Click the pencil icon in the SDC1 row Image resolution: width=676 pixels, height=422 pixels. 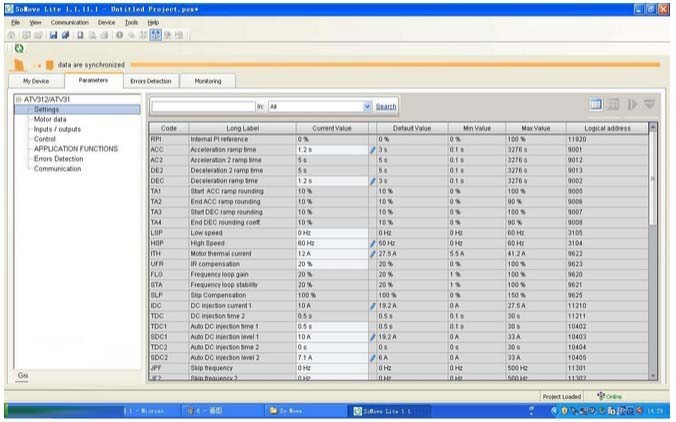[x=372, y=337]
